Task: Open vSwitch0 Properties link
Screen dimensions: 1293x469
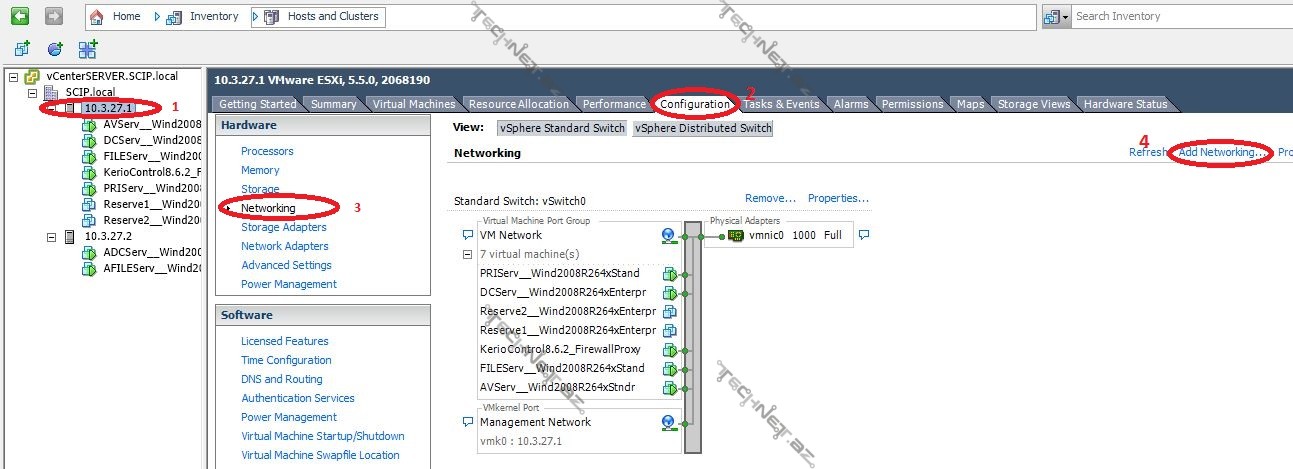Action: [x=837, y=198]
